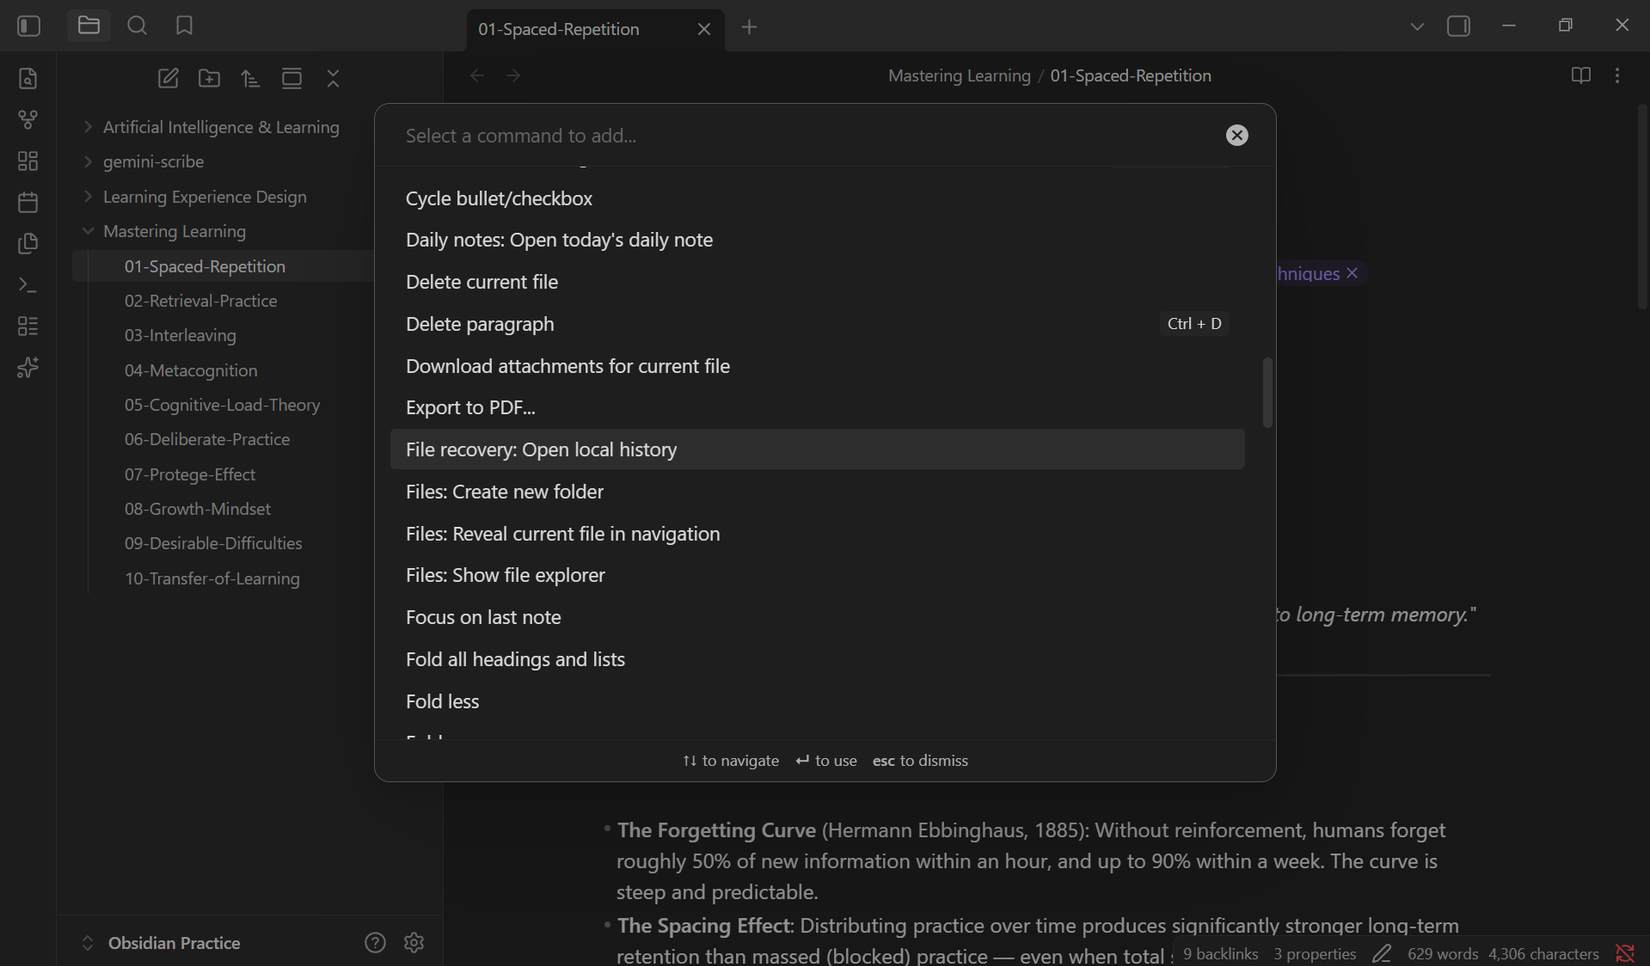
Task: Collapse the Mastering Learning folder
Action: tap(87, 231)
